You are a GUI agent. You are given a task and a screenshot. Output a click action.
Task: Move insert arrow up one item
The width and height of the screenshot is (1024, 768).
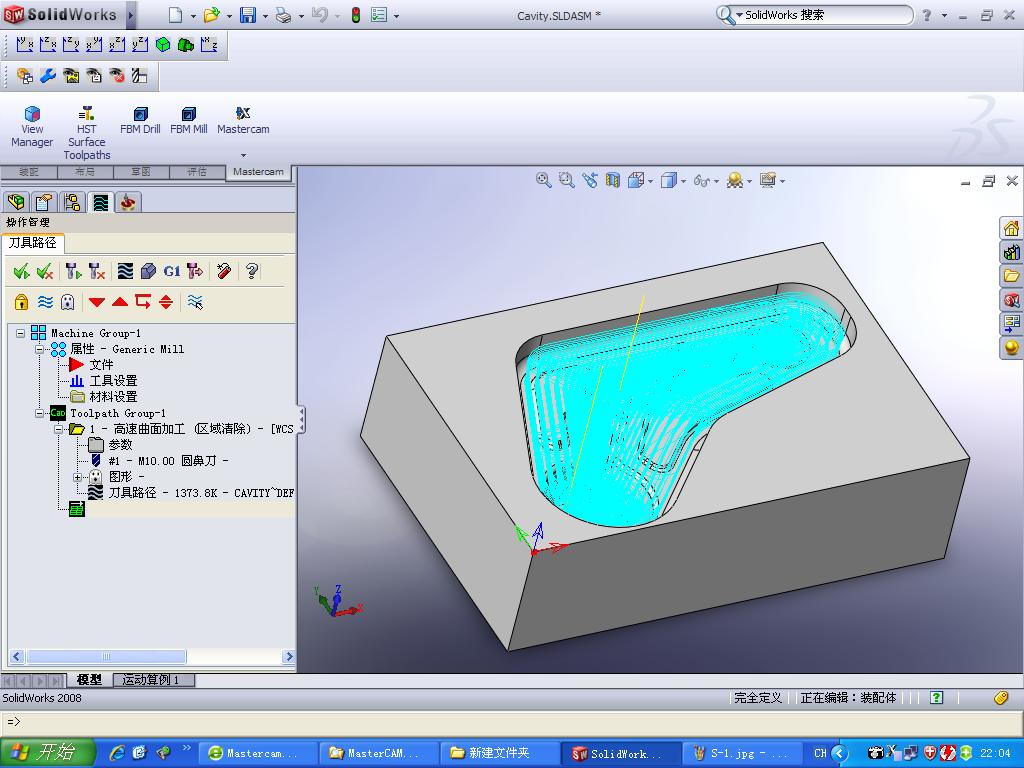tap(120, 302)
